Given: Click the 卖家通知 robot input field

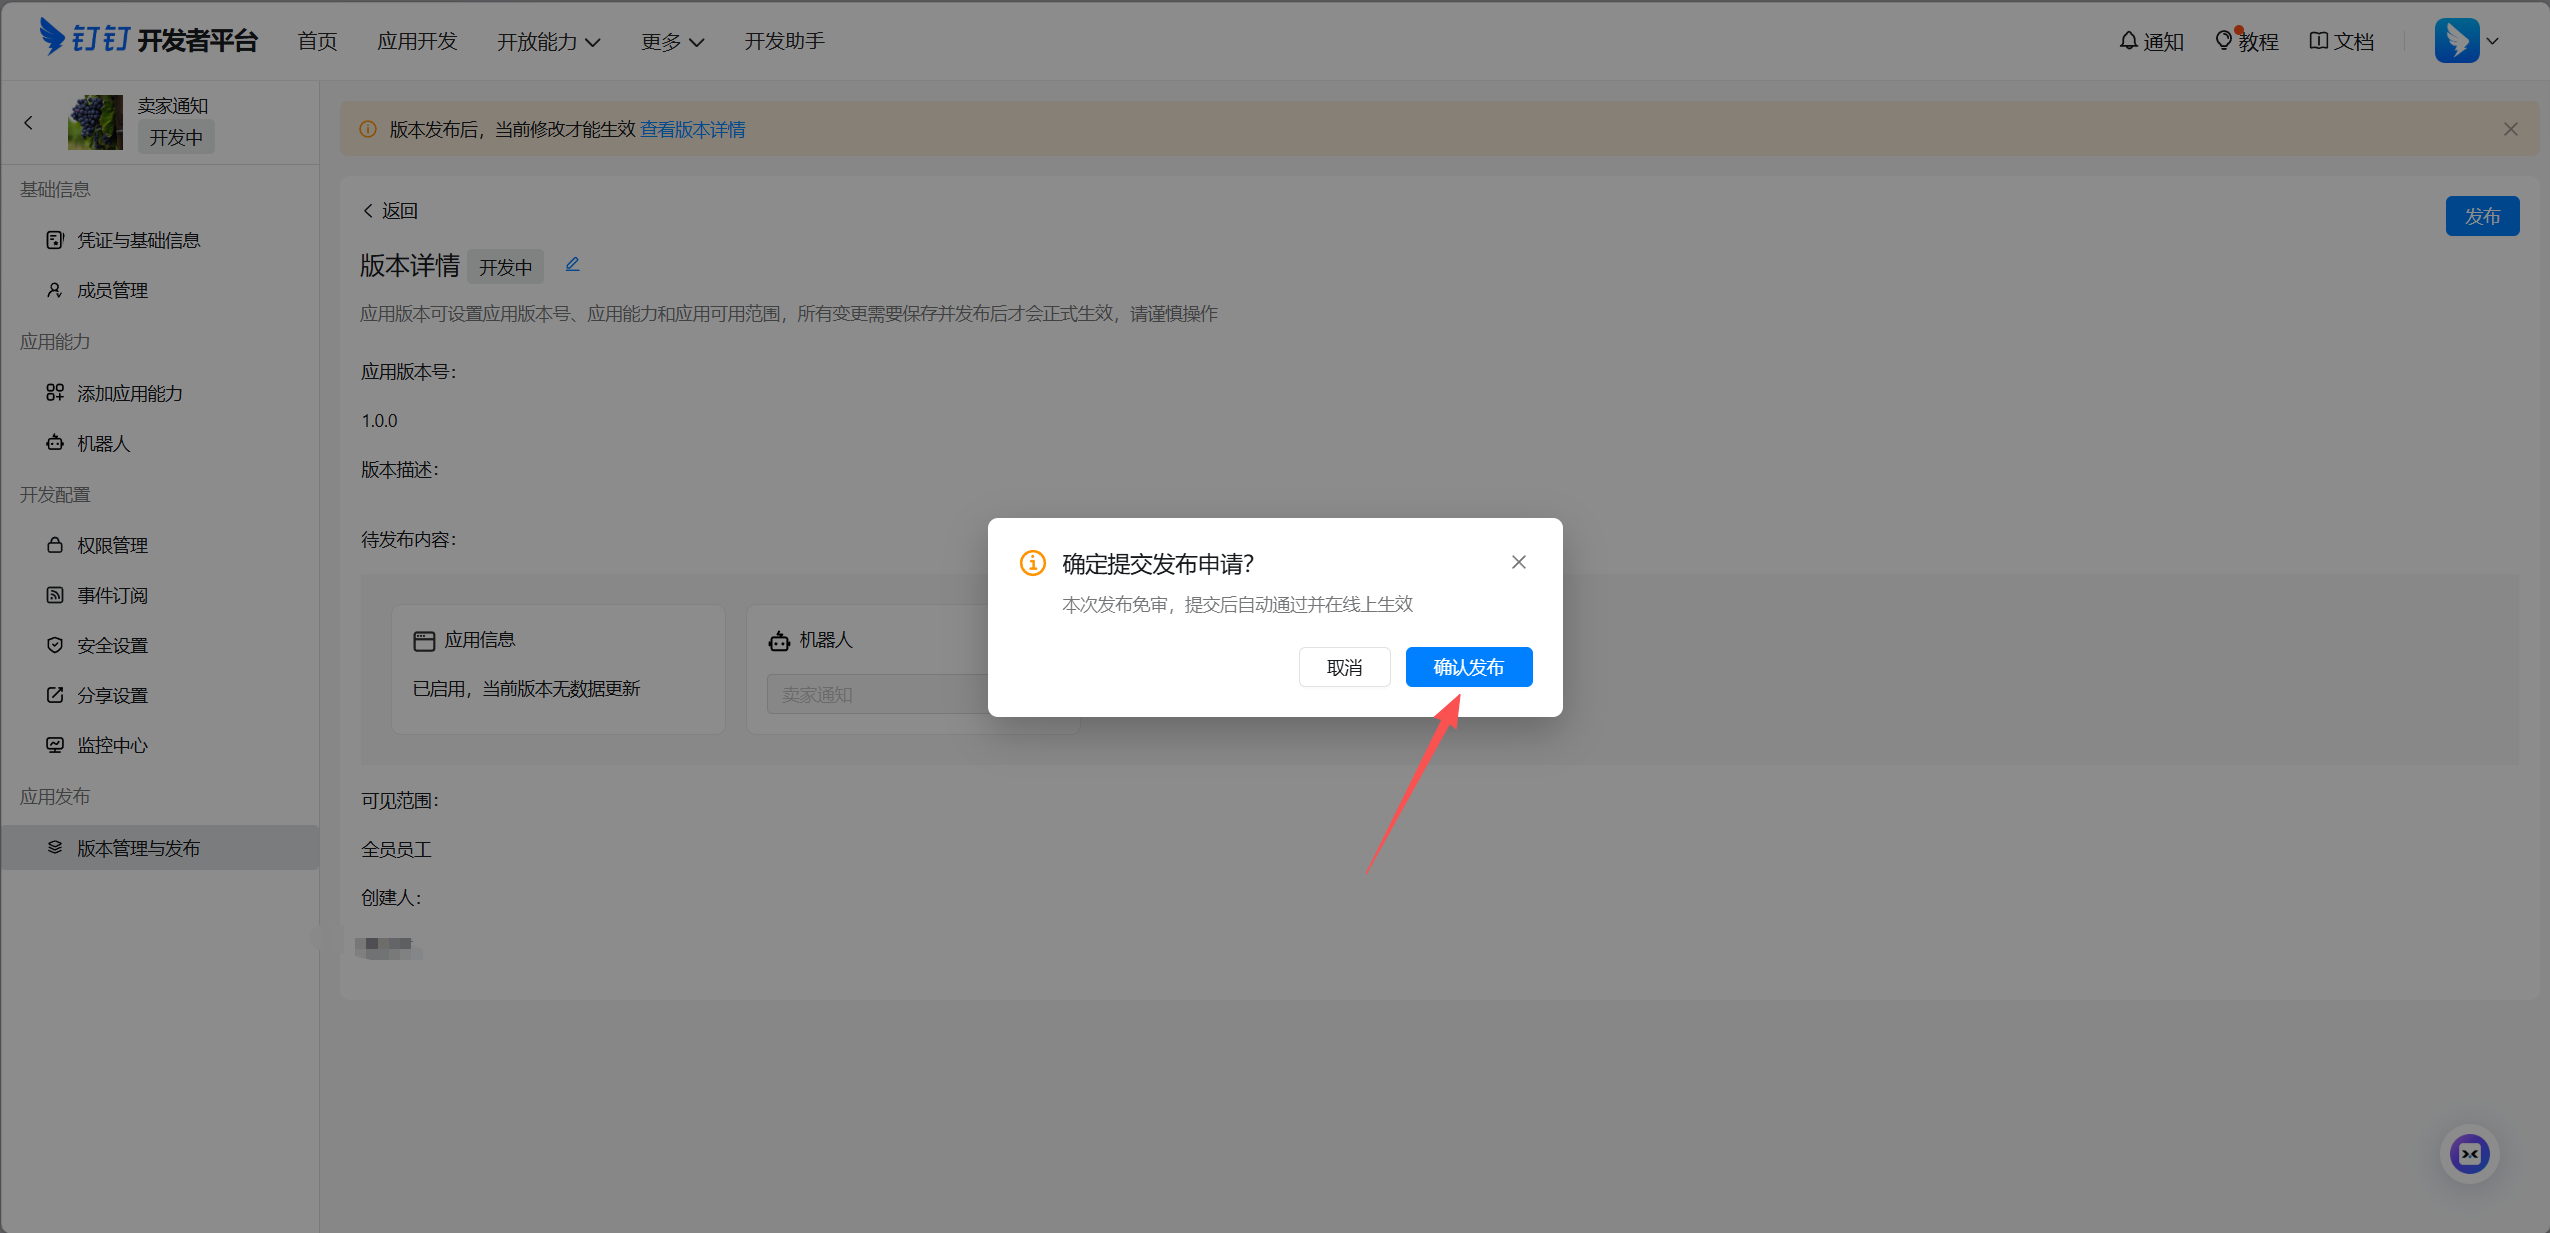Looking at the screenshot, I should tap(878, 694).
